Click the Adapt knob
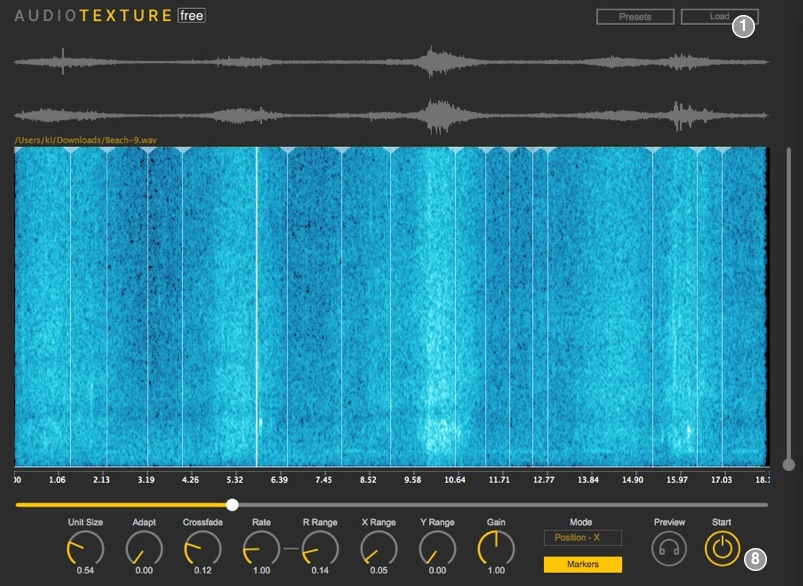803x586 pixels. (143, 549)
